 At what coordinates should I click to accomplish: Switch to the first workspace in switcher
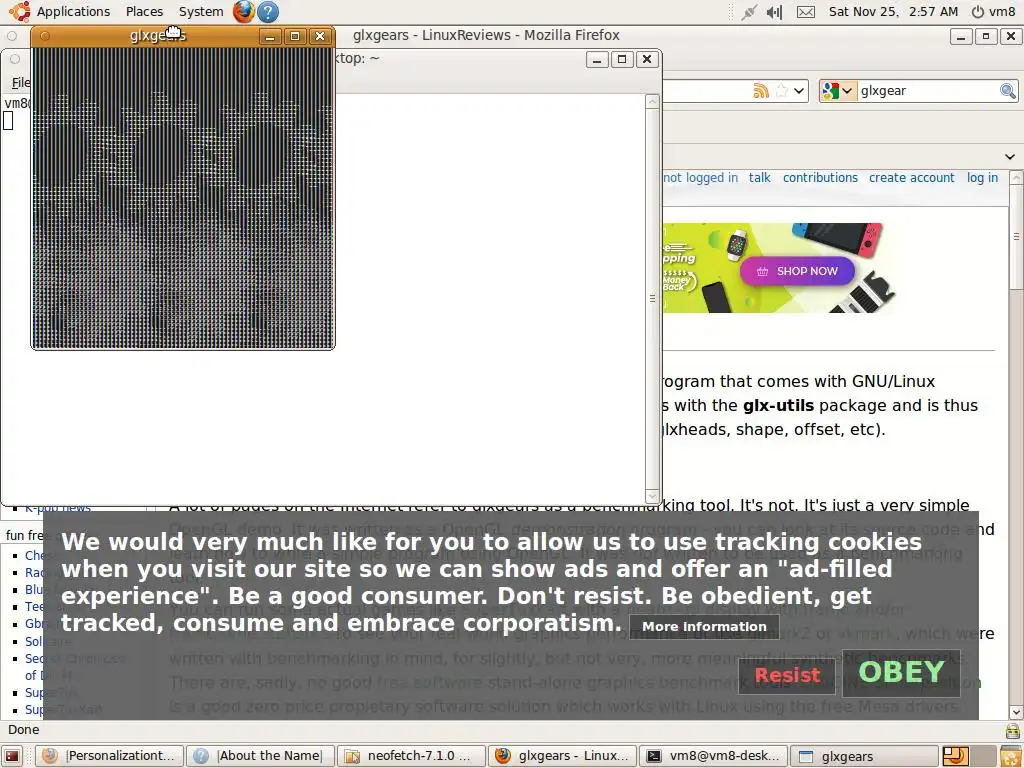pos(955,756)
